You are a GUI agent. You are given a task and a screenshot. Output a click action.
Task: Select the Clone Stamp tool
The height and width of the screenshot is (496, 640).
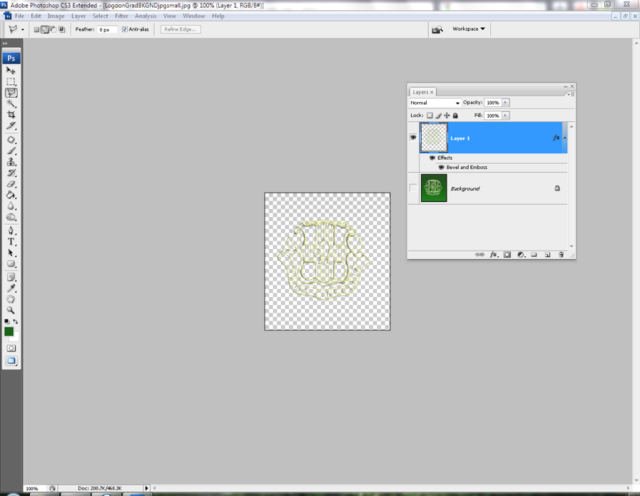11,162
